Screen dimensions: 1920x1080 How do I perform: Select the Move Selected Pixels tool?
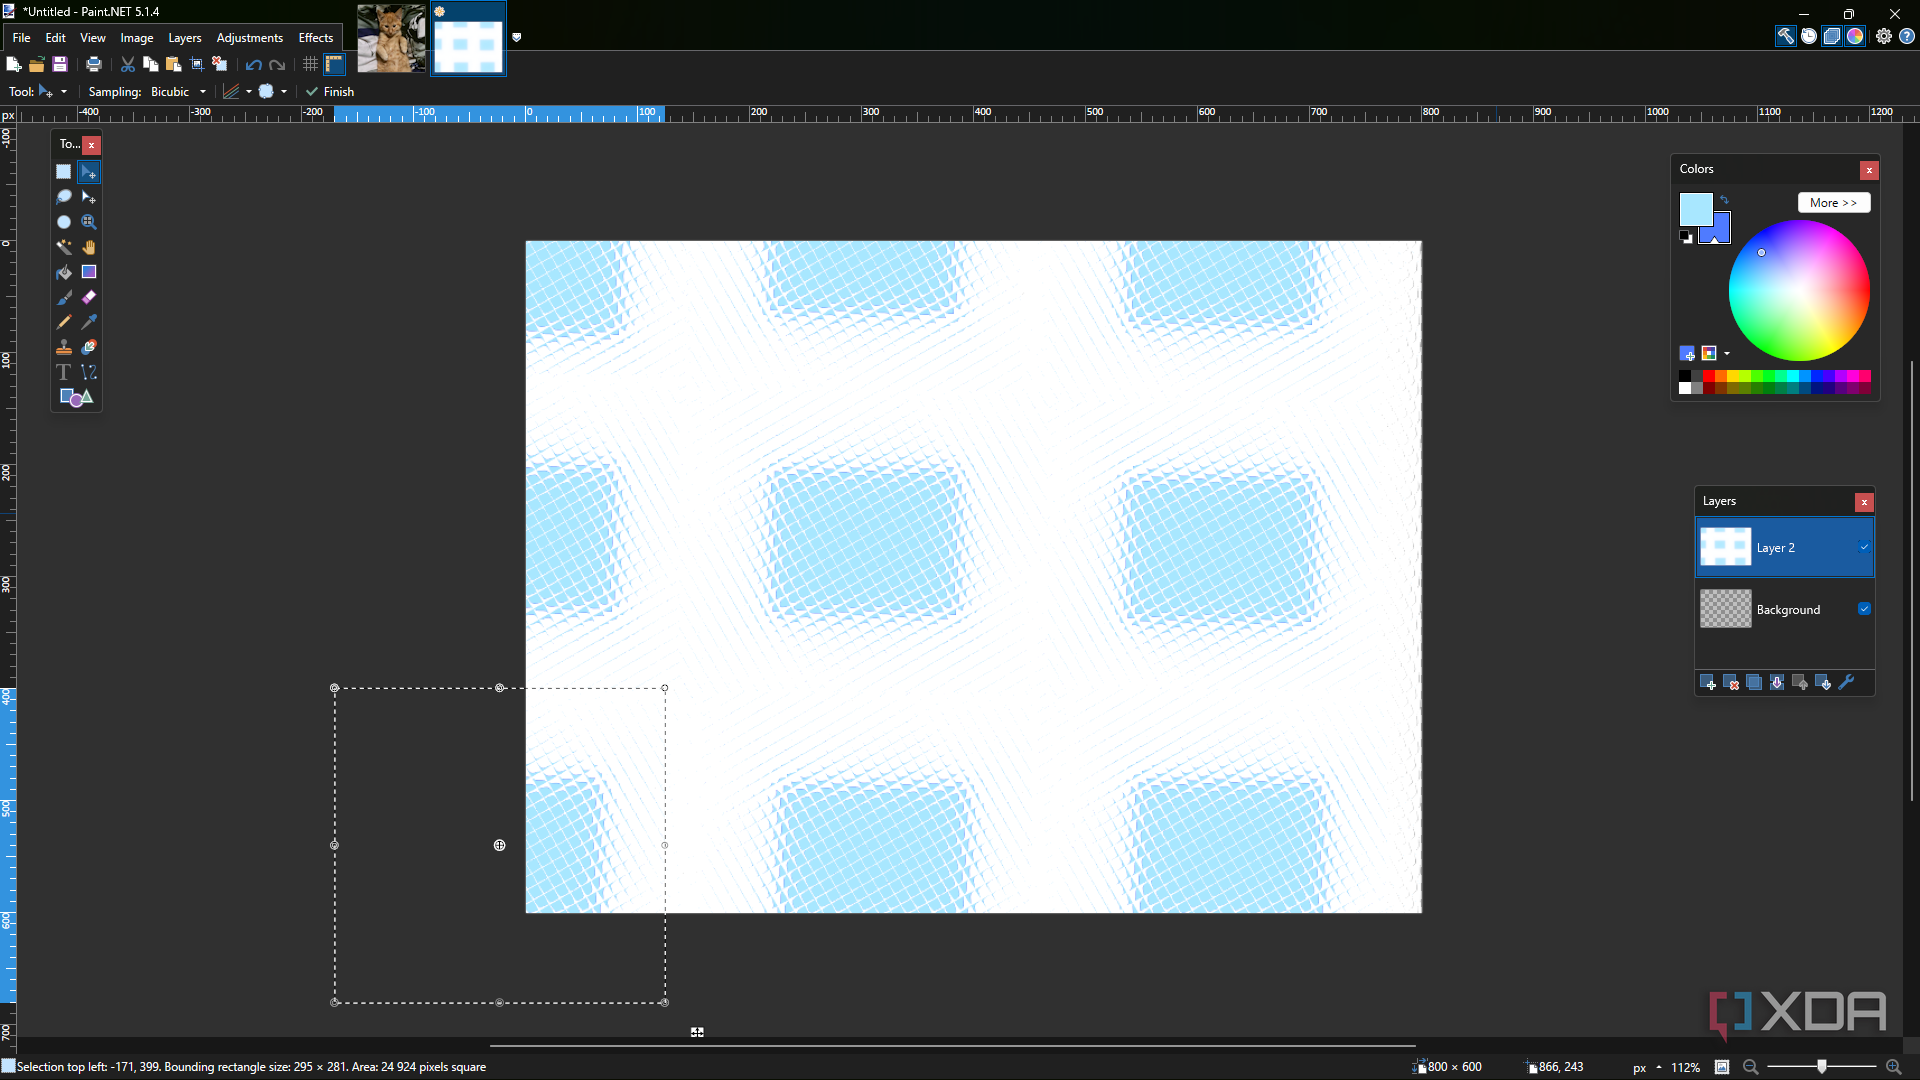(89, 172)
